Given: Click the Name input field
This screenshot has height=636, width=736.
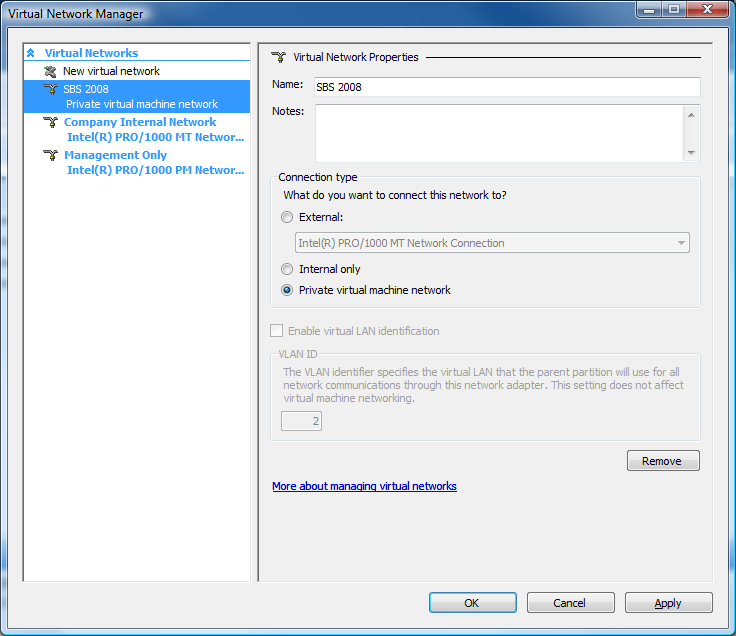Looking at the screenshot, I should 507,87.
